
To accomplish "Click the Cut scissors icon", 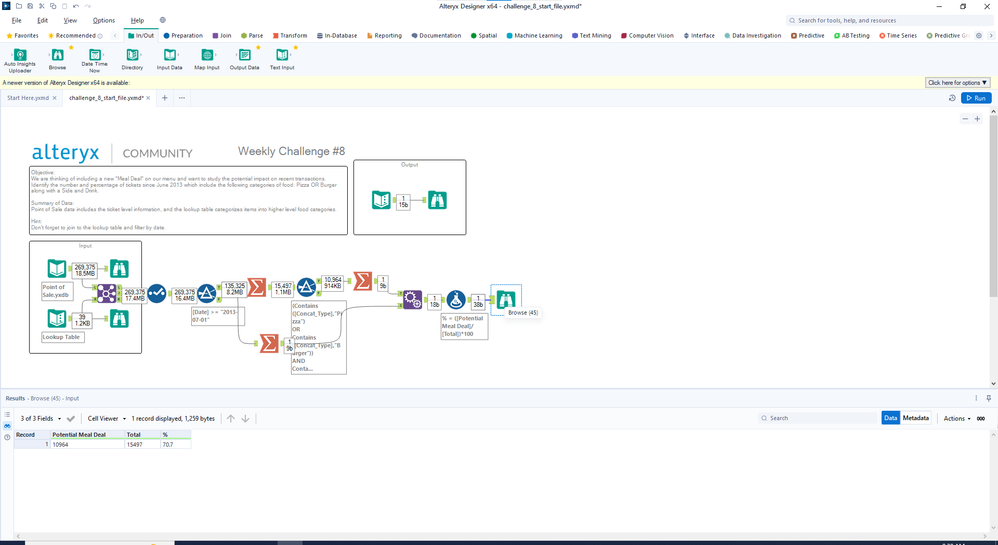I will [x=42, y=6].
